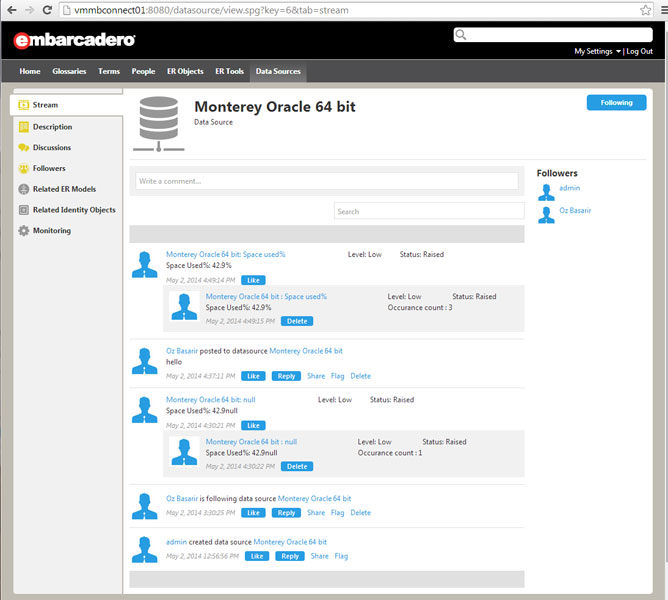The image size is (668, 600).
Task: Delete the 'is following data source' post
Action: pos(360,513)
